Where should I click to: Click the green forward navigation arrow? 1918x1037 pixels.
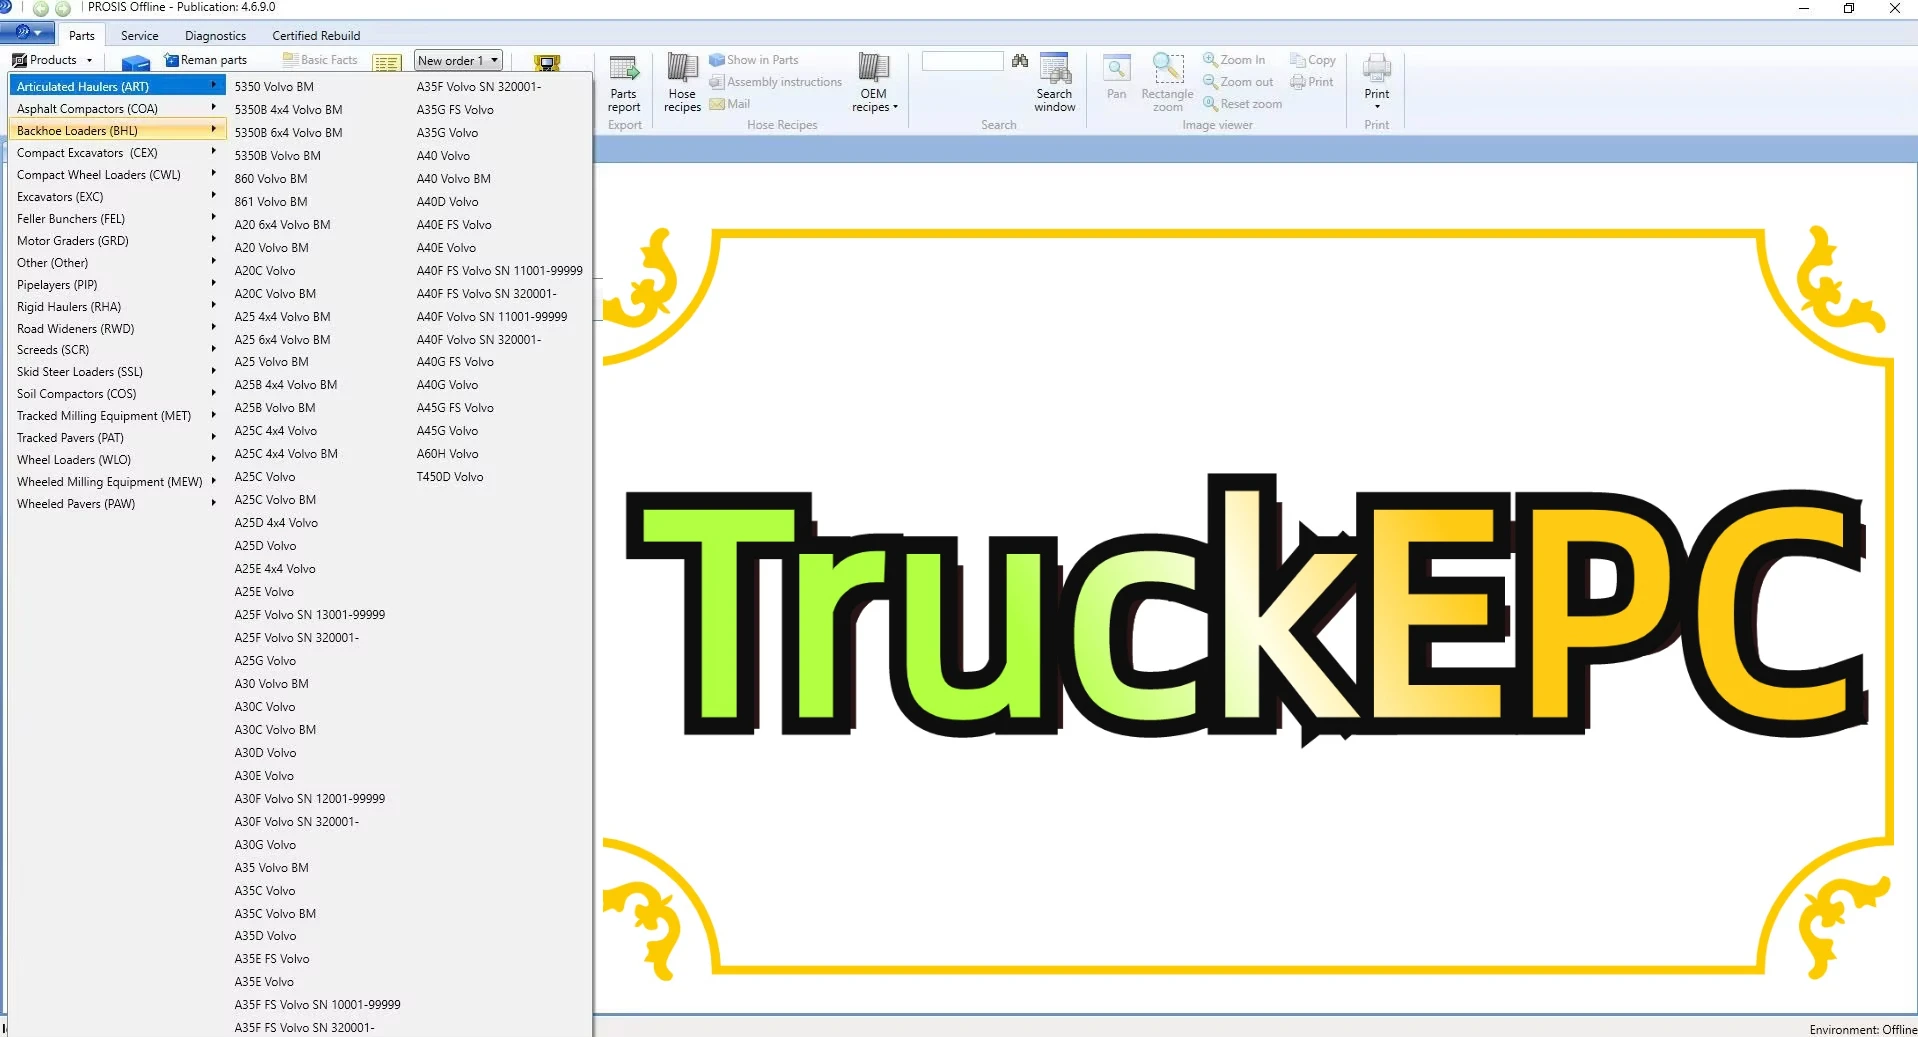click(63, 8)
